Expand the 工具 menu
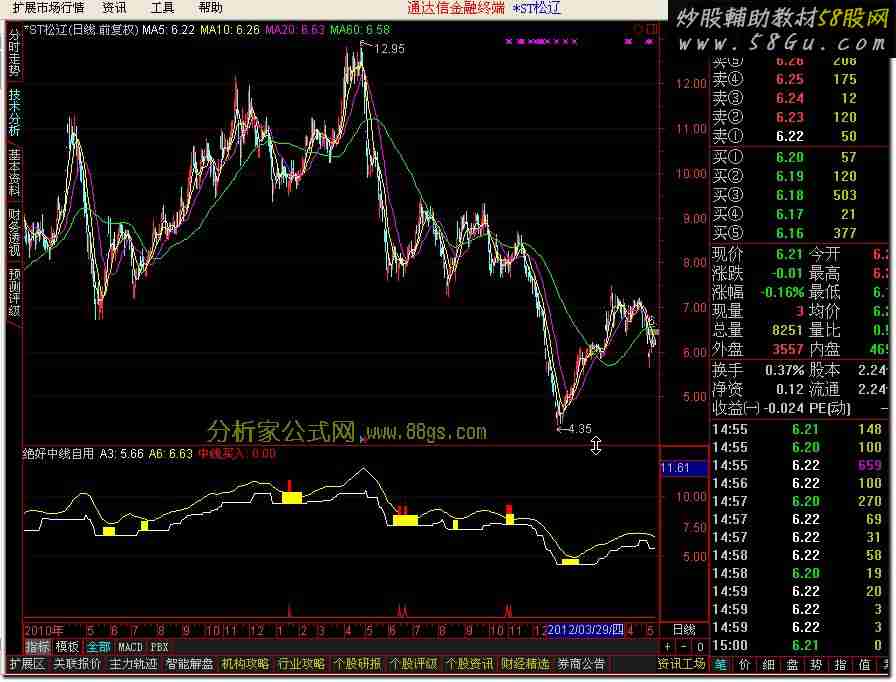896x682 pixels. click(x=162, y=7)
